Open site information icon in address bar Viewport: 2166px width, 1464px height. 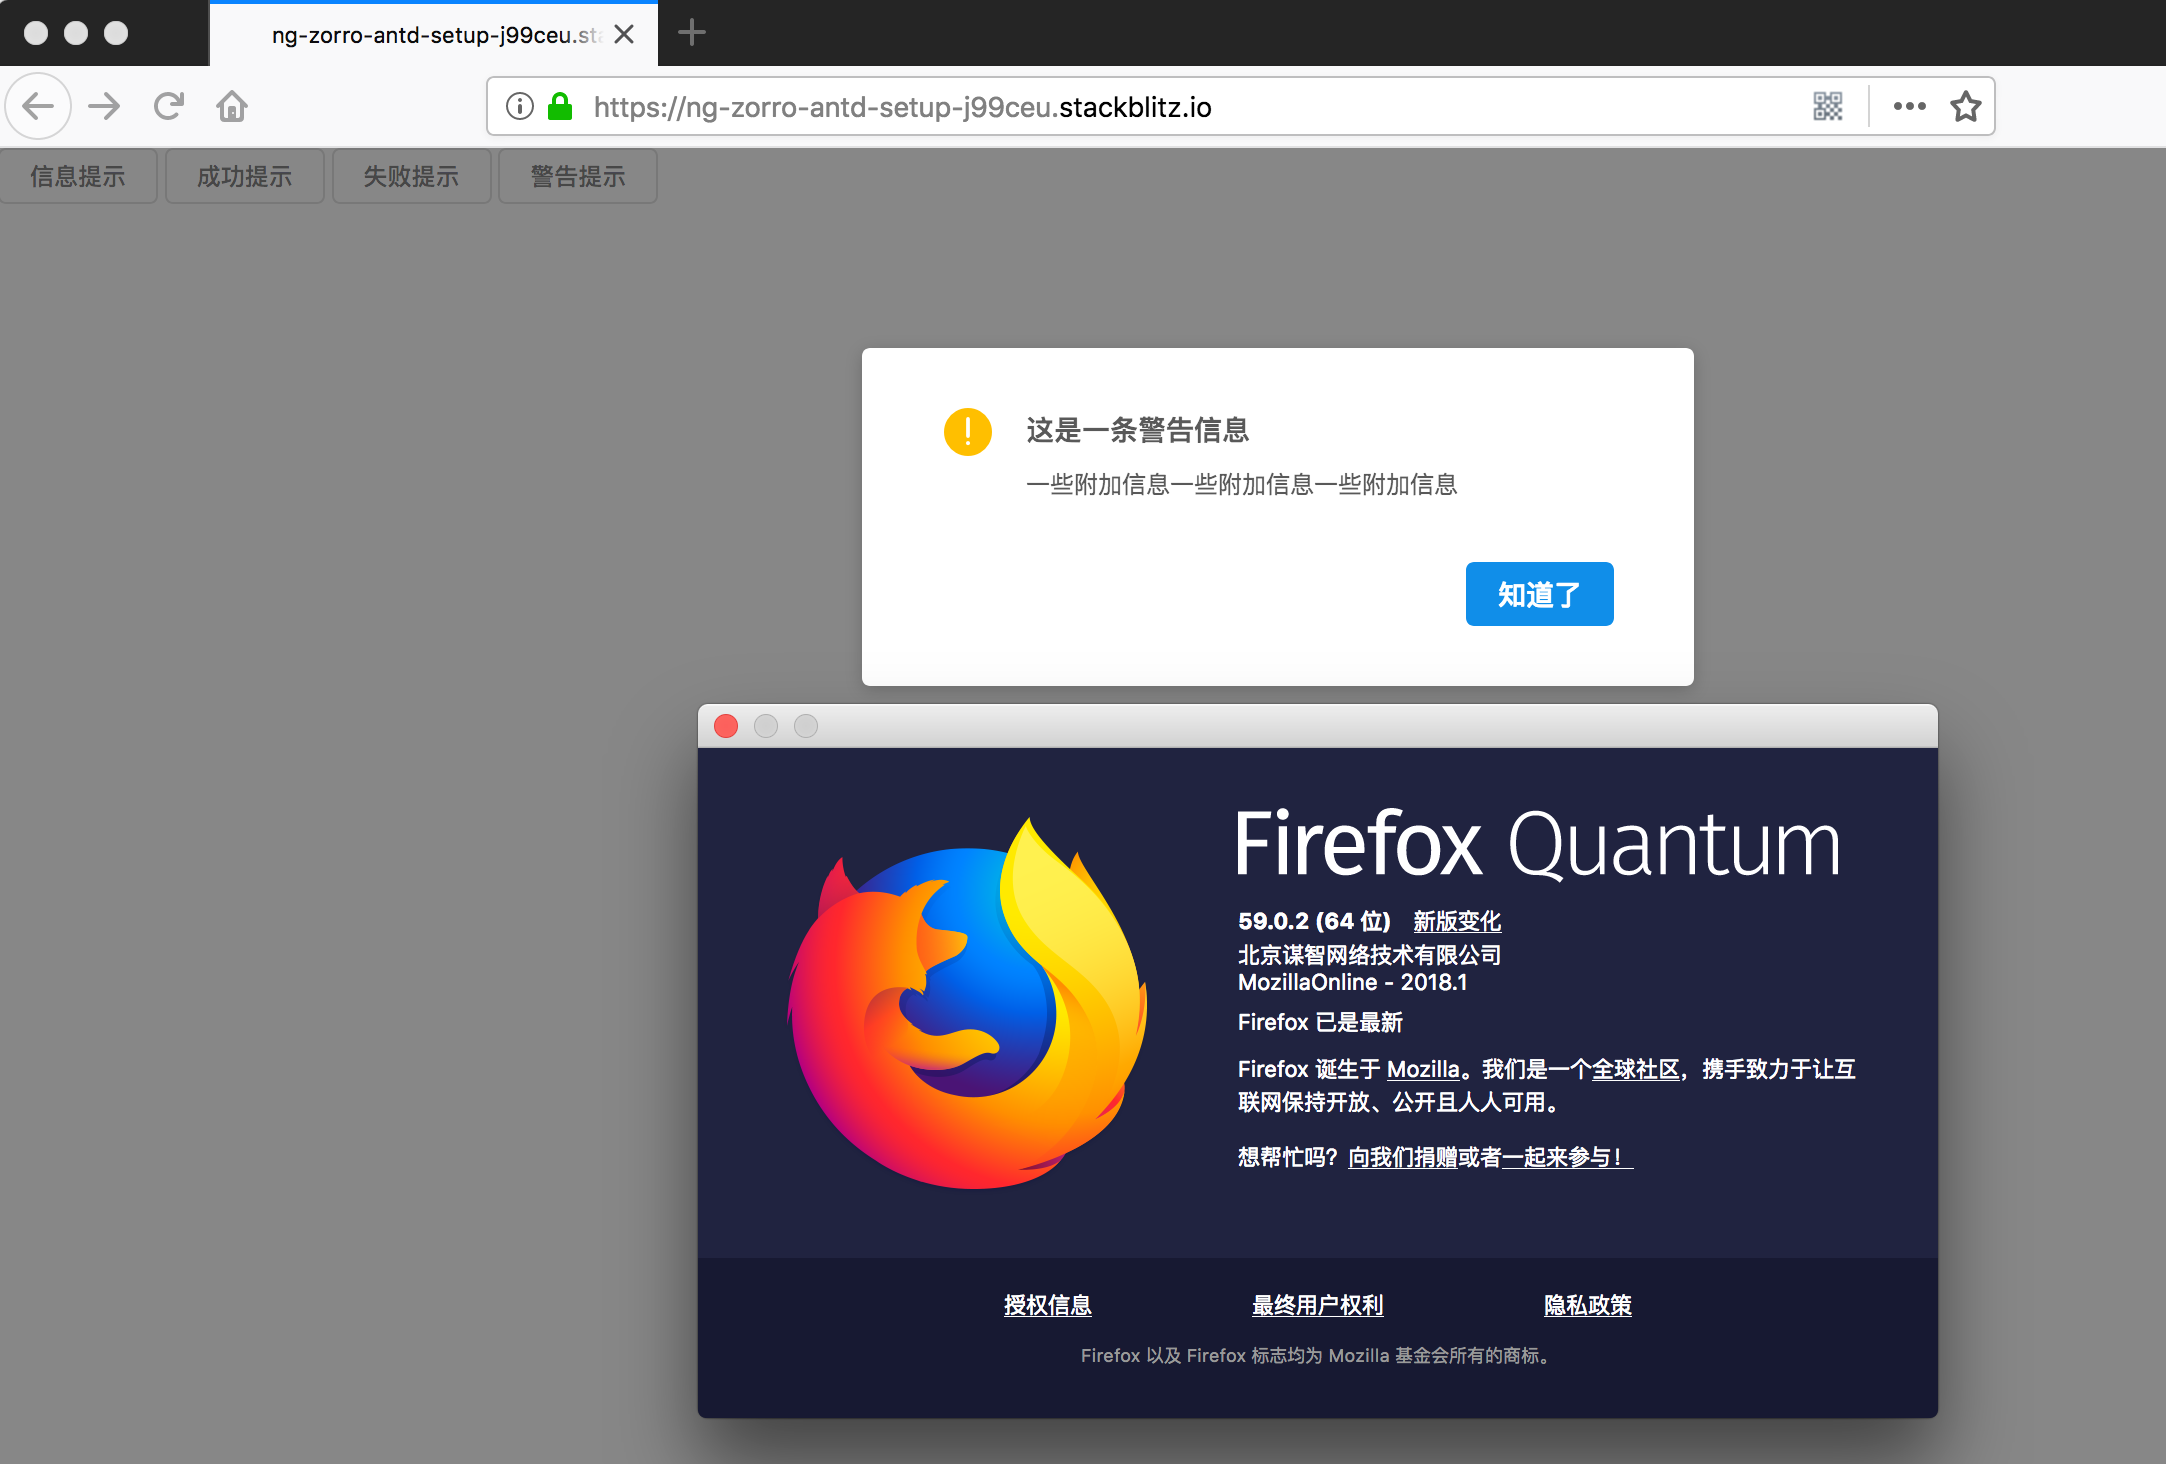click(x=519, y=106)
